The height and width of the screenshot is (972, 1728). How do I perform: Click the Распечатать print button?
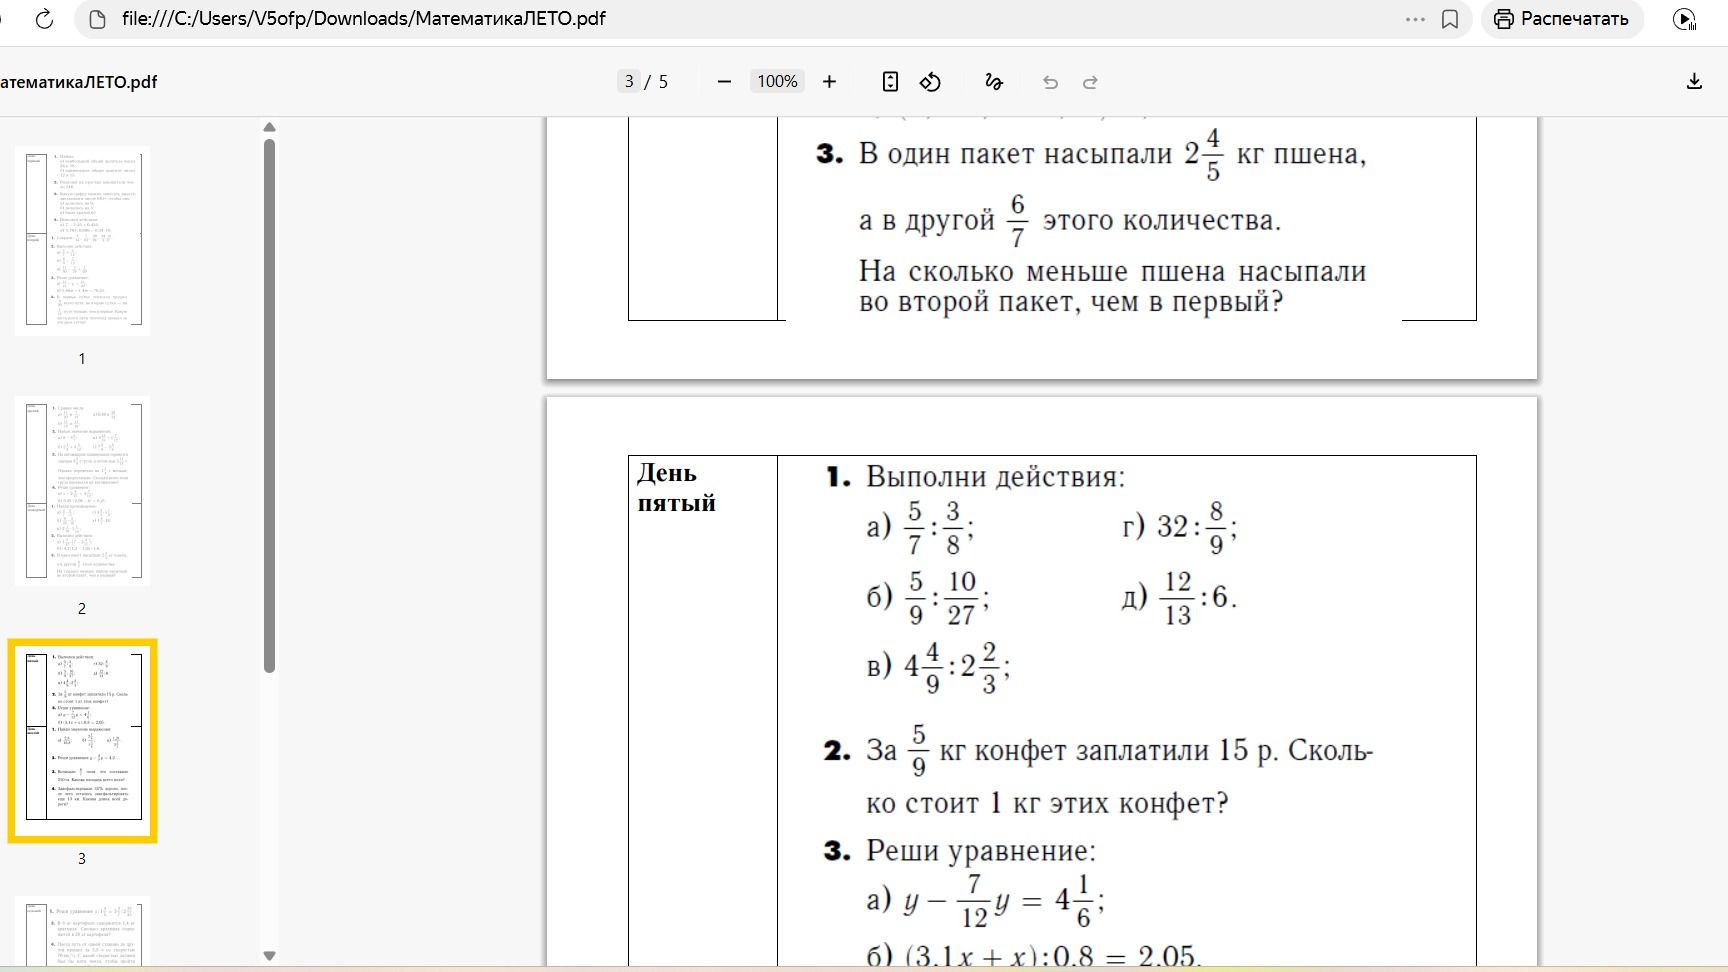click(1562, 19)
